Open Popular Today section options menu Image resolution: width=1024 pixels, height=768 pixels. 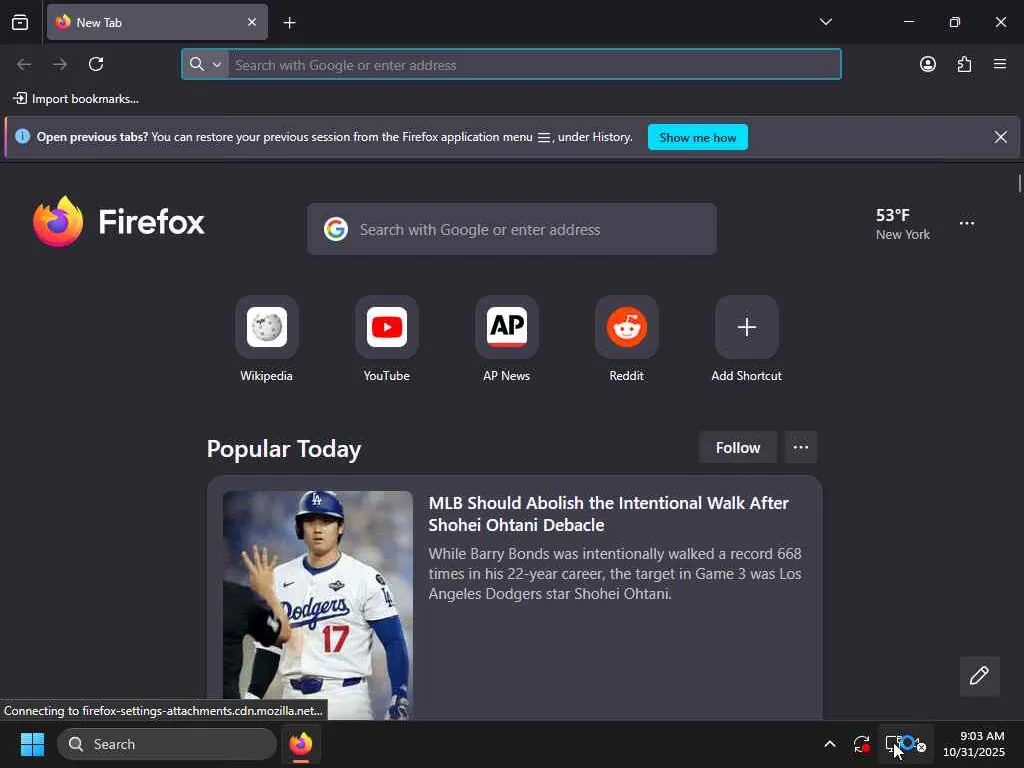tap(801, 447)
